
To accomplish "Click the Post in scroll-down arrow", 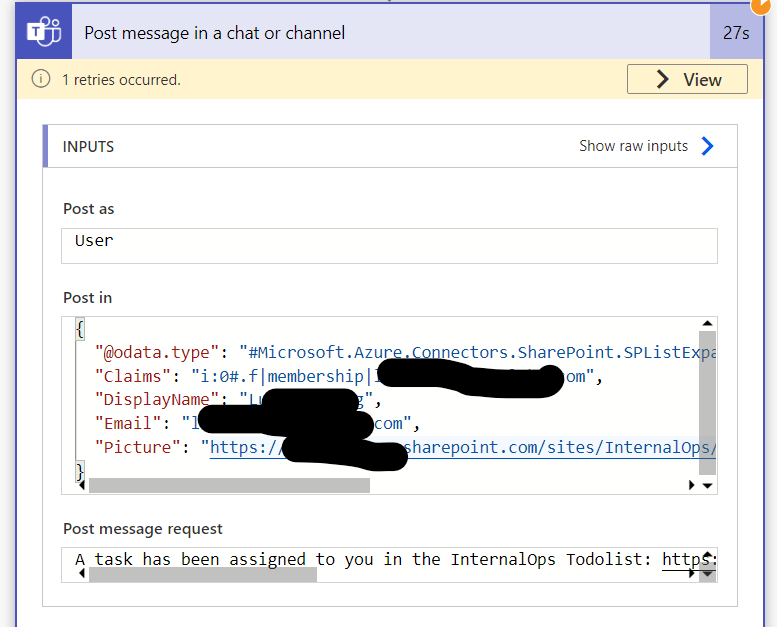I will click(708, 486).
